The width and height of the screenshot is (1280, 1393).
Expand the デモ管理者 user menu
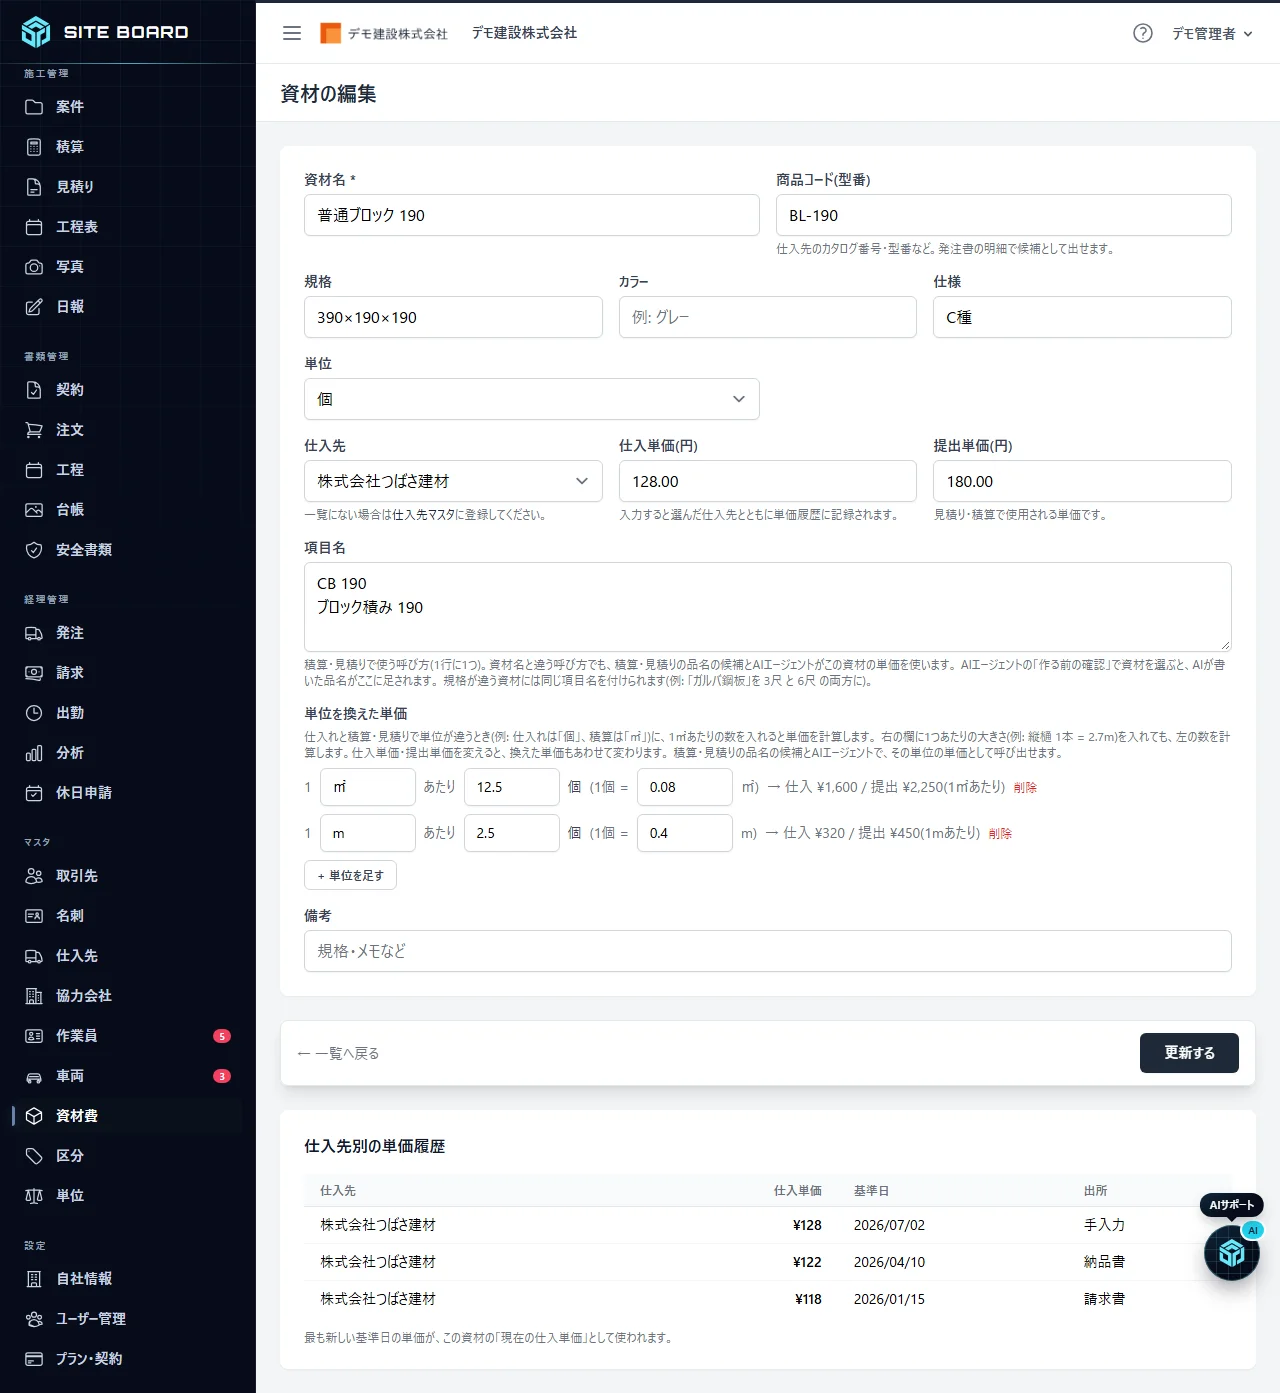point(1212,33)
